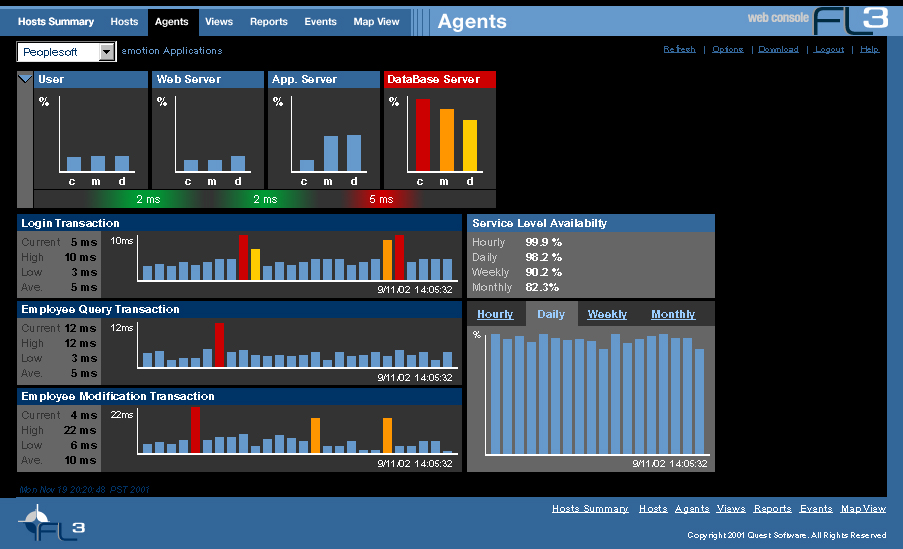Select the red DataBase Server header

pos(440,79)
